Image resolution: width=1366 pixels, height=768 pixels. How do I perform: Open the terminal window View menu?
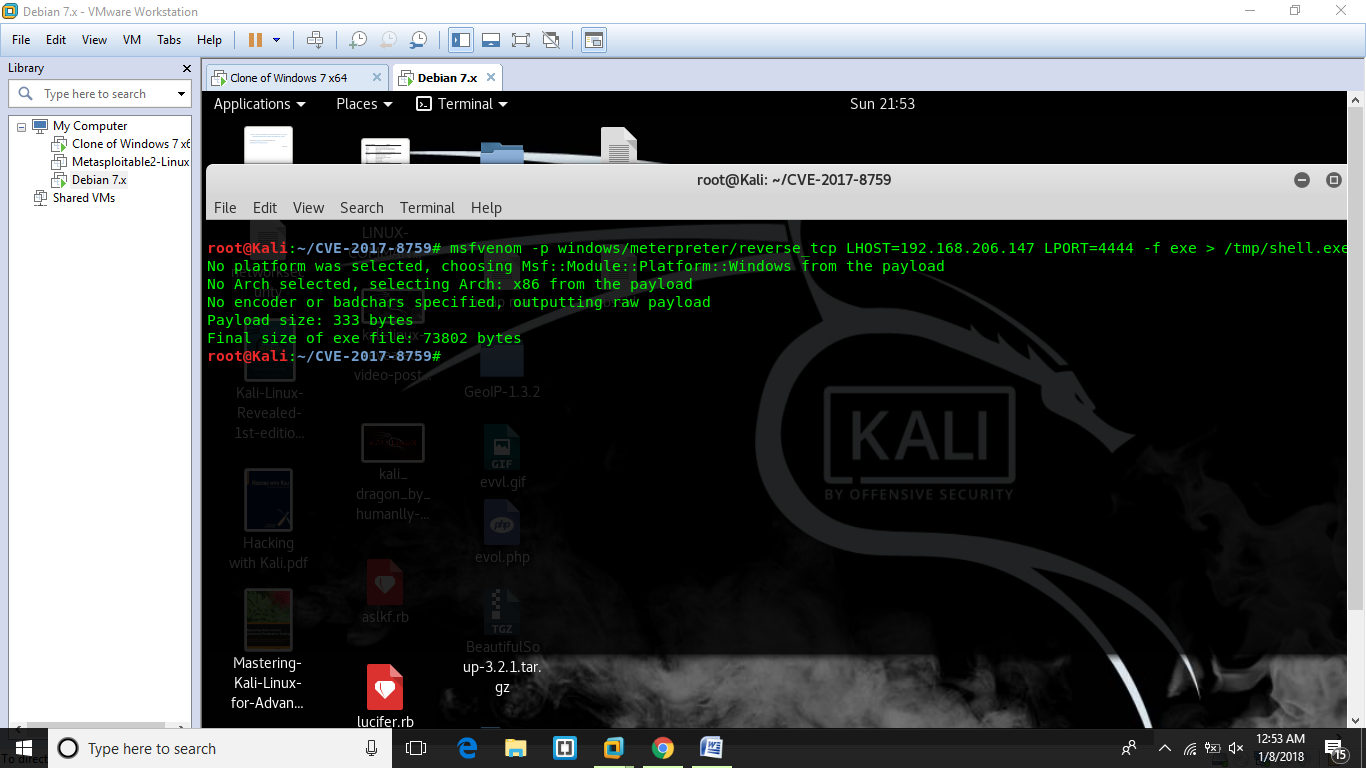tap(308, 208)
